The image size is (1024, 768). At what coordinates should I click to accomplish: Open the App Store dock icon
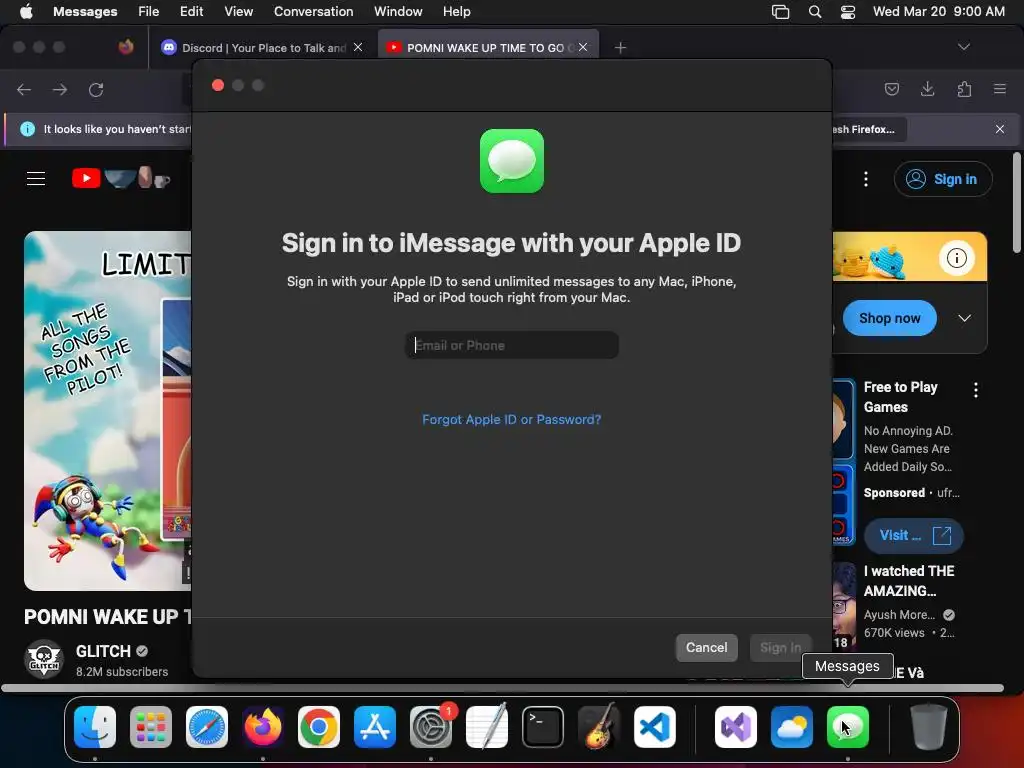tap(375, 727)
